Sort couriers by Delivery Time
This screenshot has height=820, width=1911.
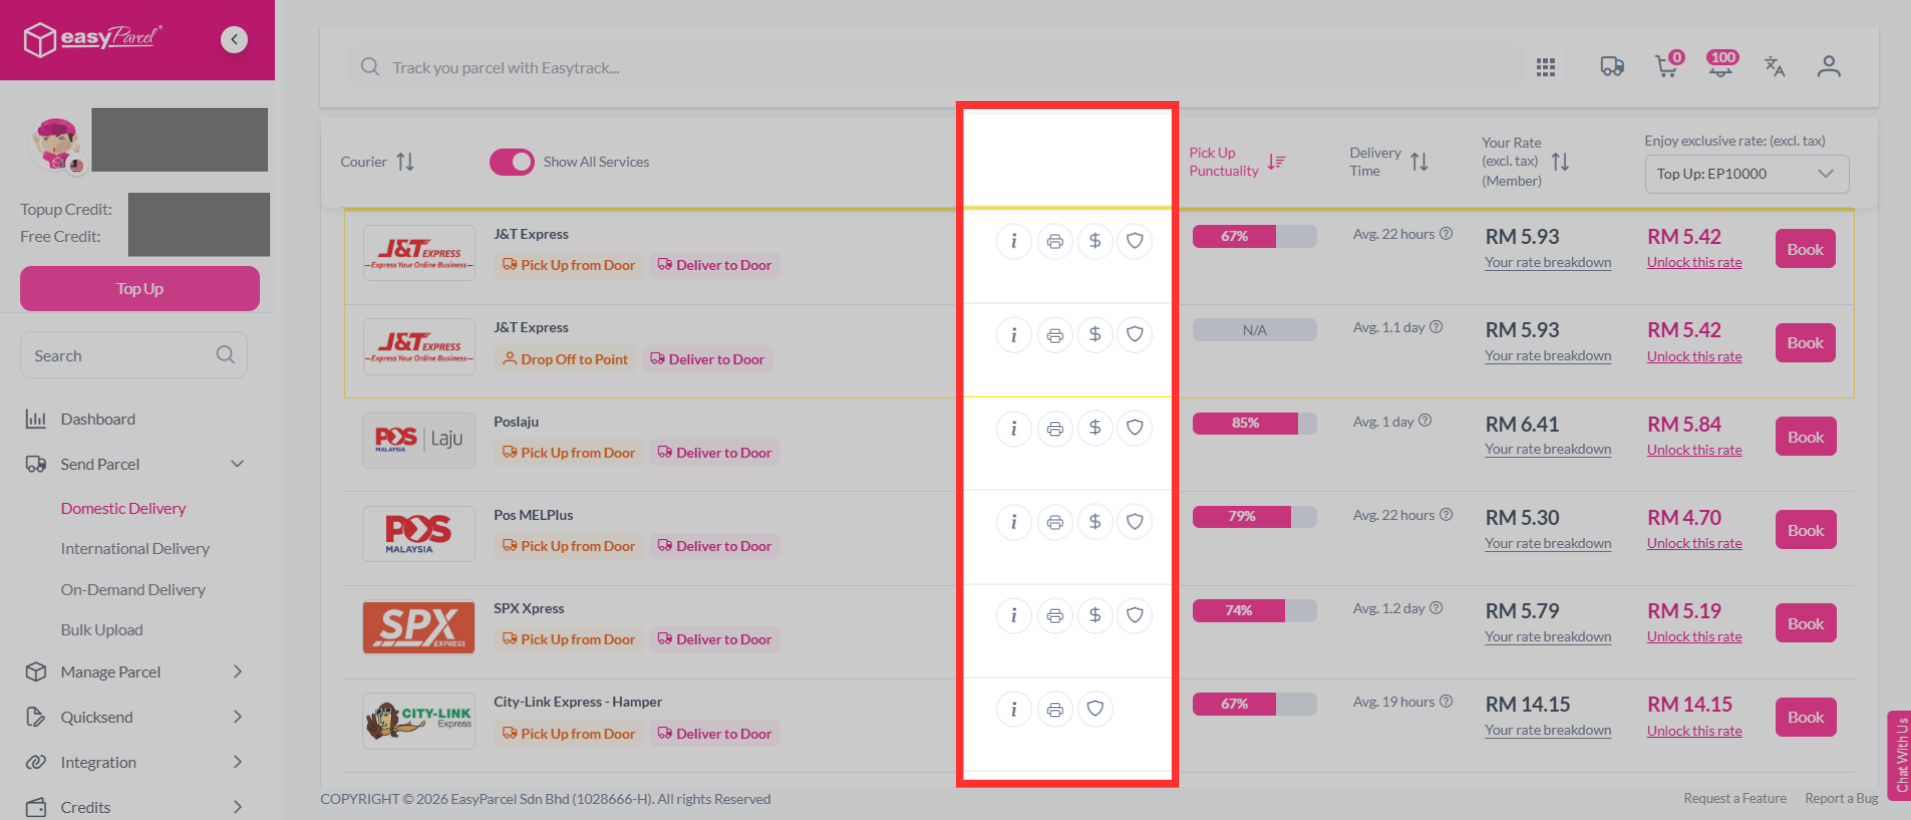click(1389, 162)
